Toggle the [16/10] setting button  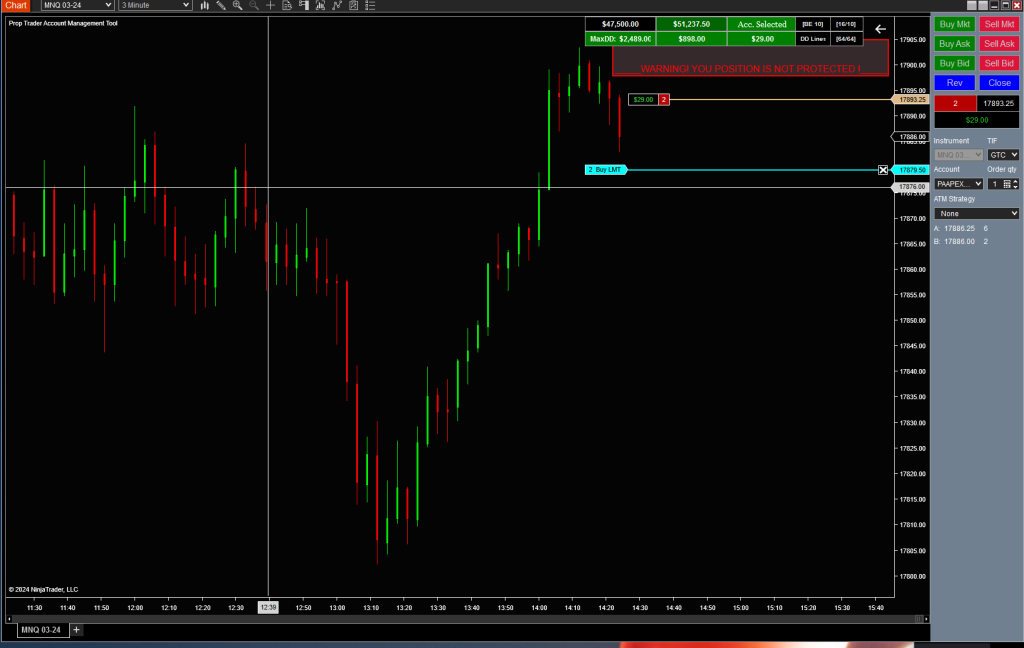pos(846,24)
